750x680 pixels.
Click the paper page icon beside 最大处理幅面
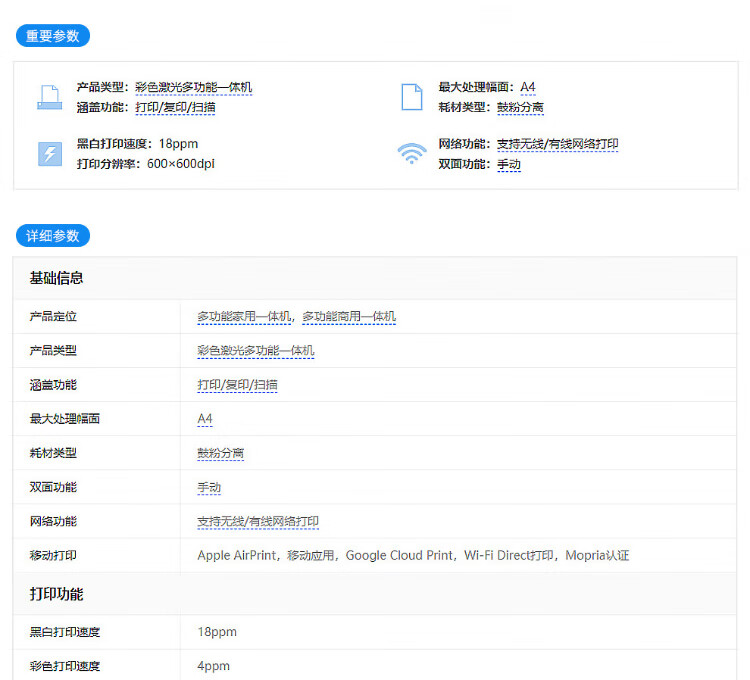coord(411,97)
